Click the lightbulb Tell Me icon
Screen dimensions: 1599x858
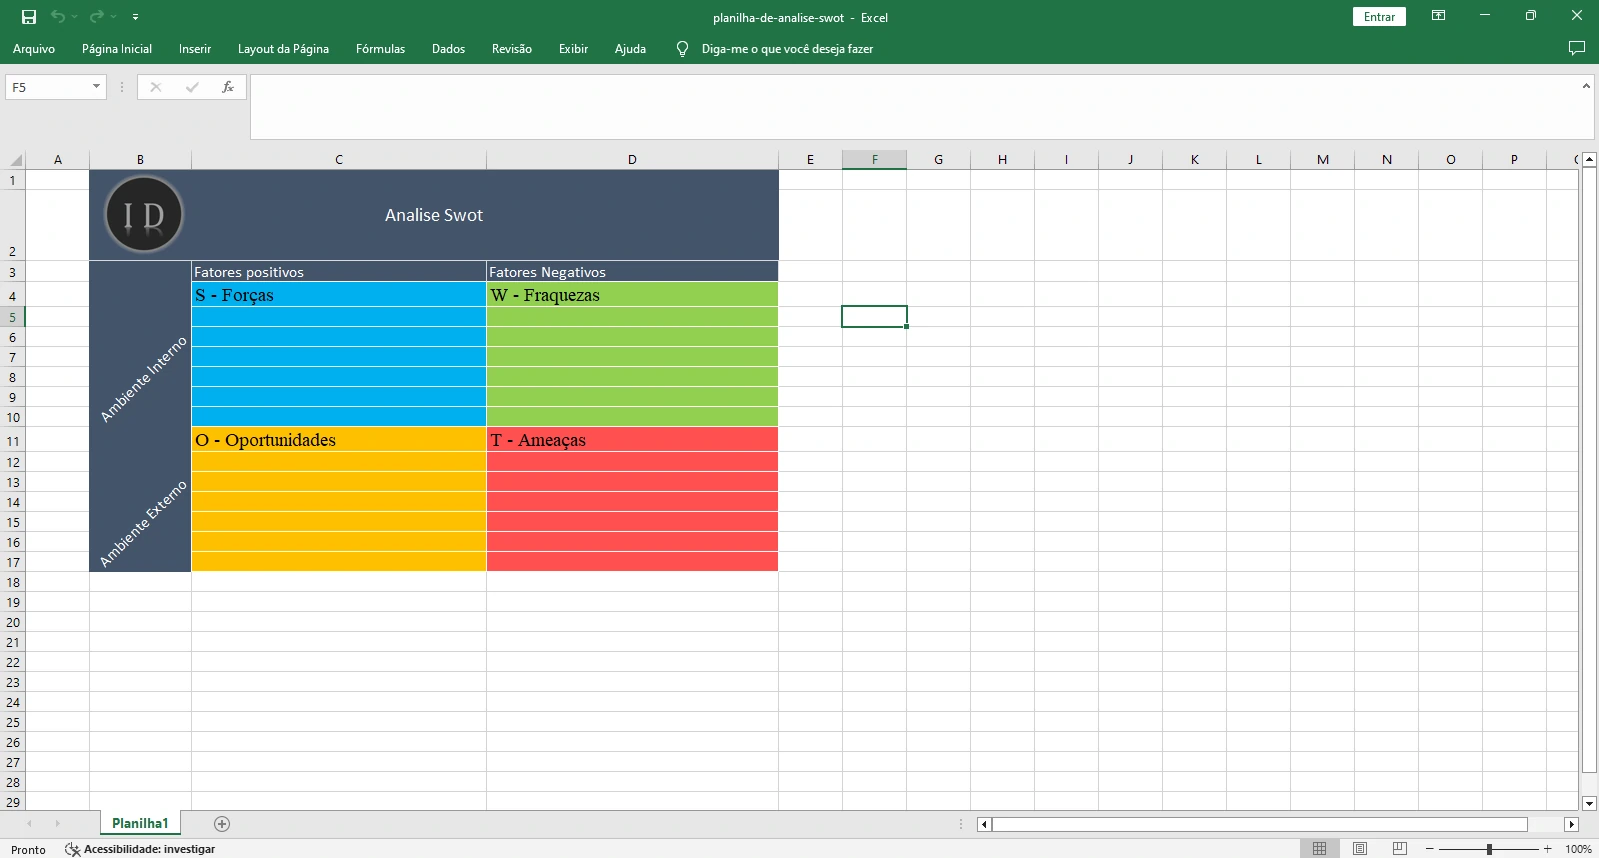(x=682, y=48)
